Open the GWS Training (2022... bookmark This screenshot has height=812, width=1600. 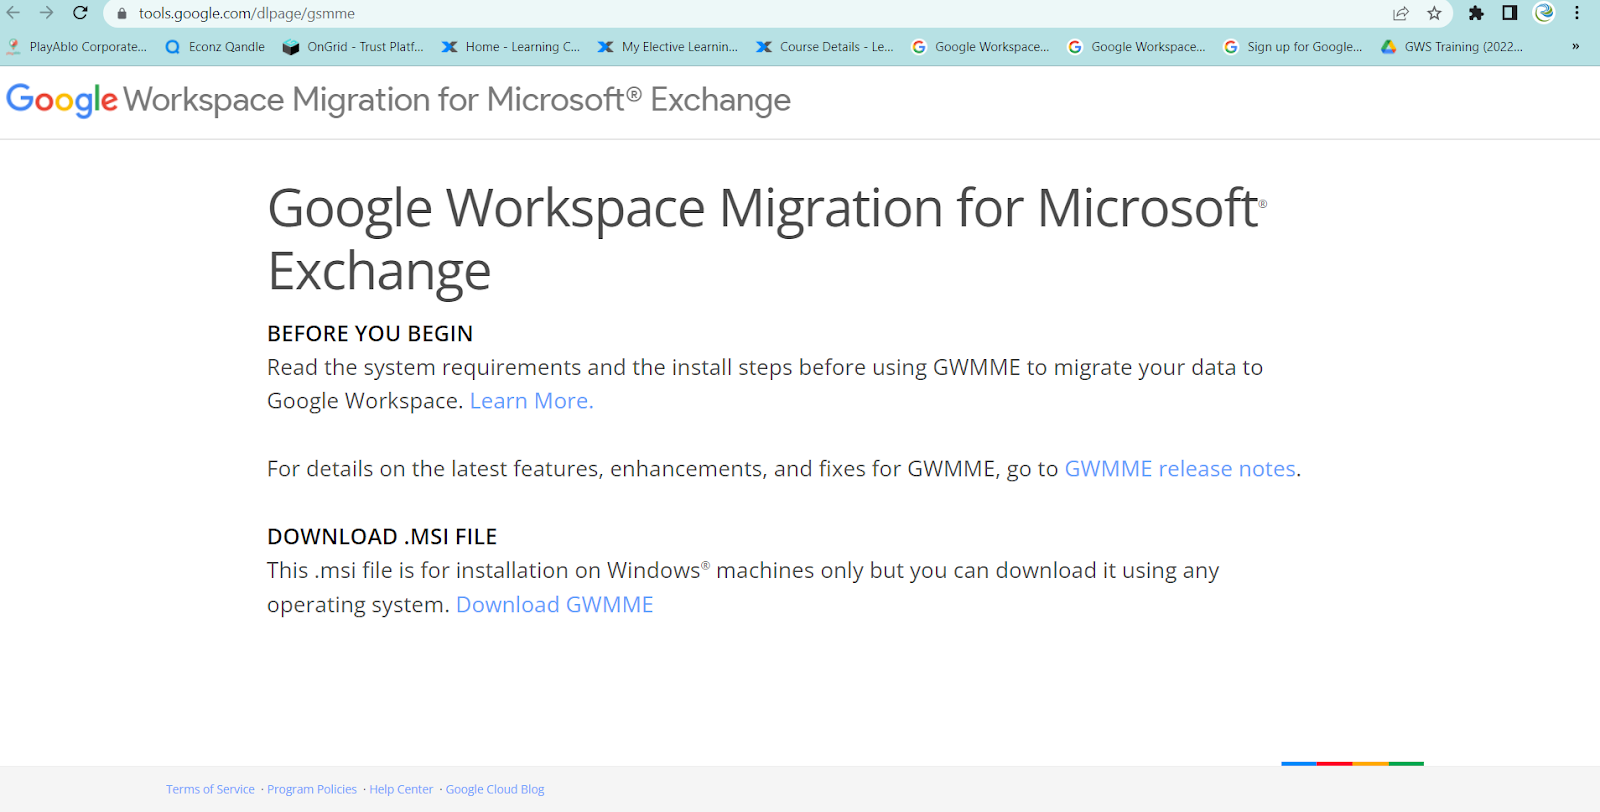1452,47
